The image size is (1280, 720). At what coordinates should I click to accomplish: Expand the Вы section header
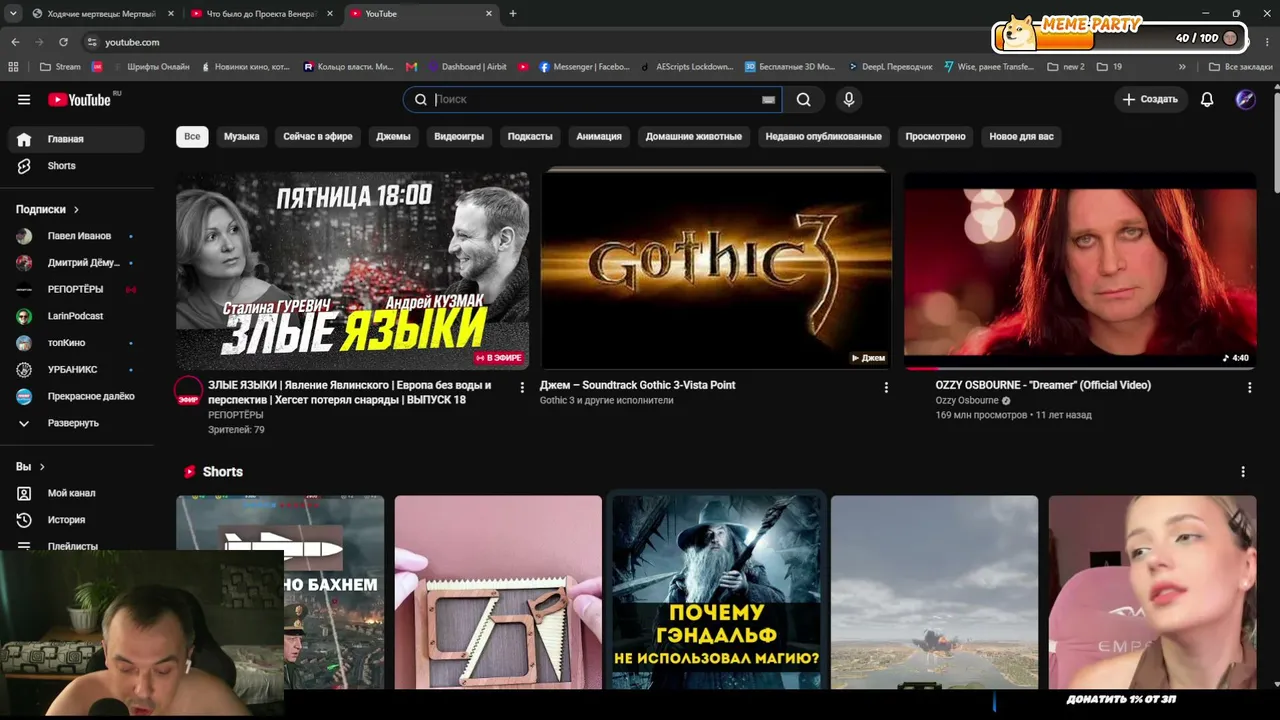pyautogui.click(x=30, y=467)
